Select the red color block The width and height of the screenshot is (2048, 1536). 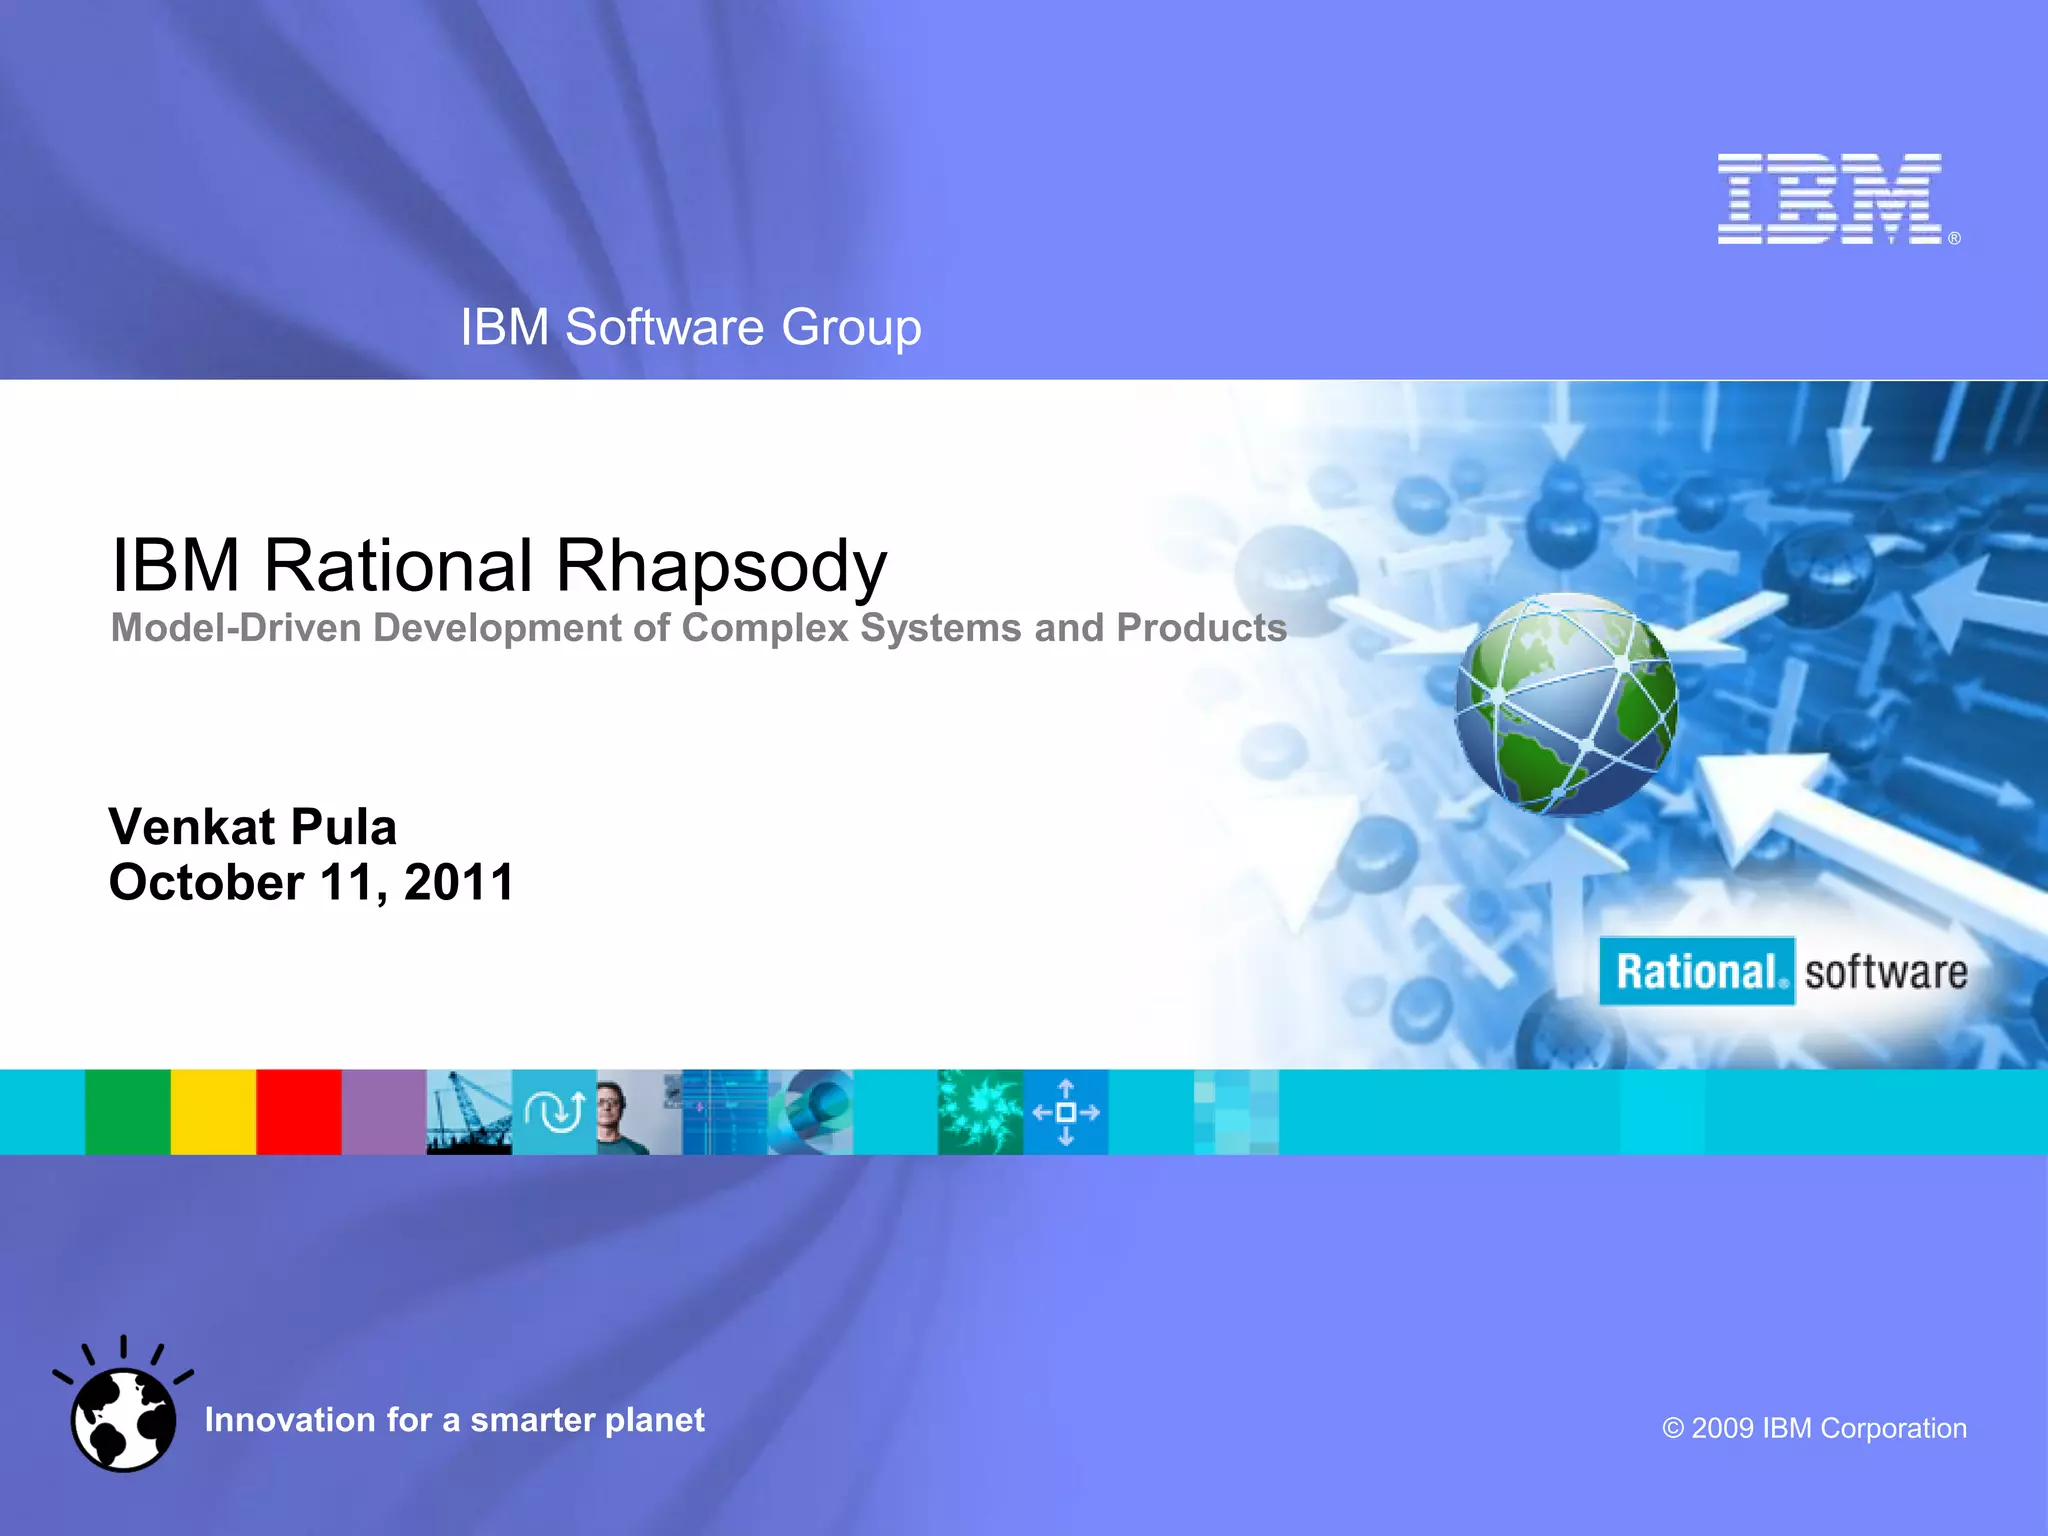click(299, 1112)
